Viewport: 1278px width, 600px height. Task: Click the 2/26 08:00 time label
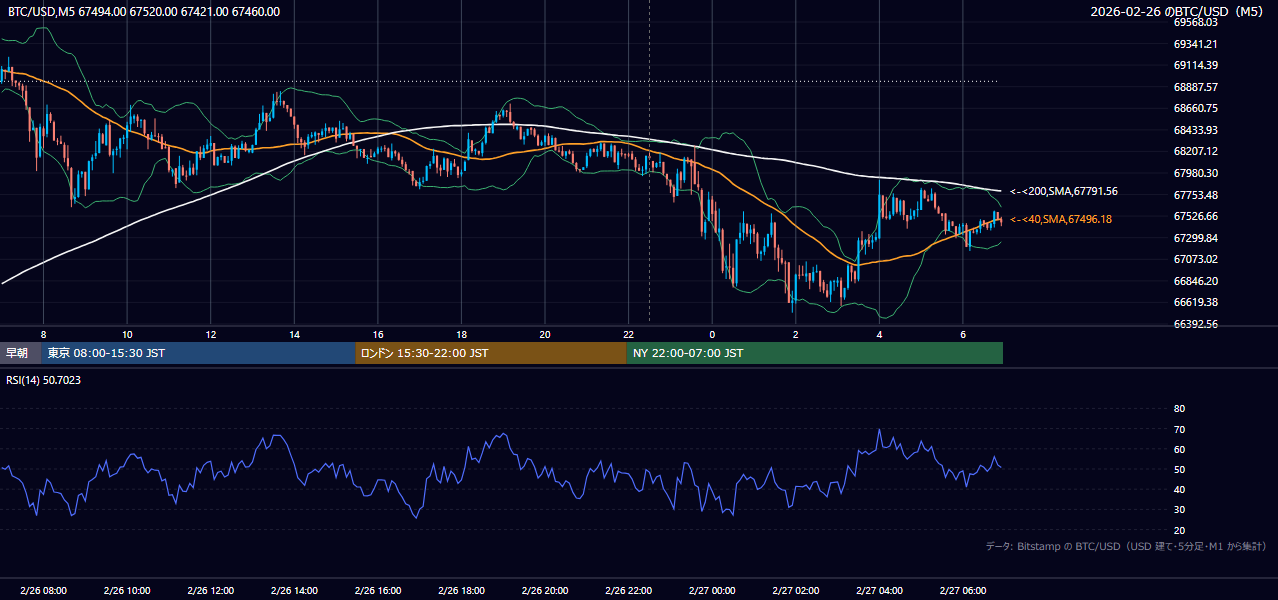click(x=43, y=591)
